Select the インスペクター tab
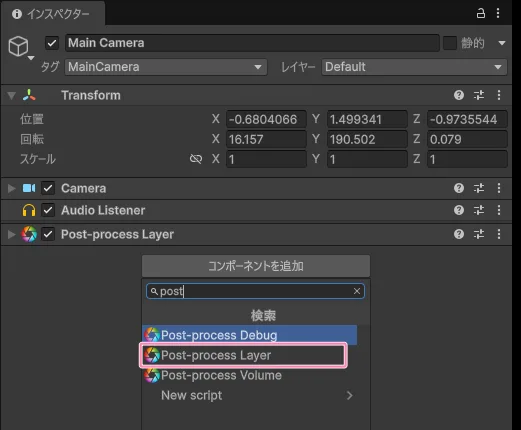521x430 pixels. [x=53, y=14]
